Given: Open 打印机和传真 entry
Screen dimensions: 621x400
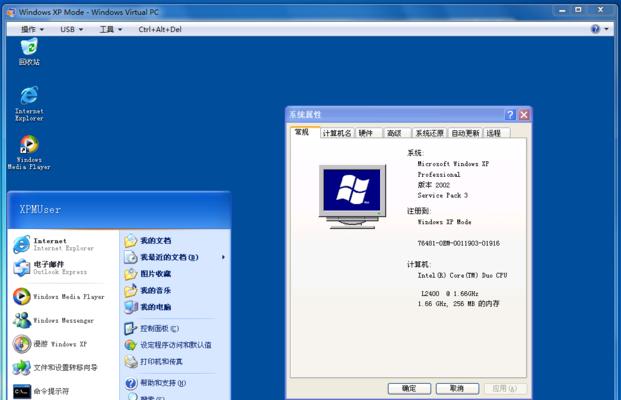Looking at the screenshot, I should click(153, 362).
